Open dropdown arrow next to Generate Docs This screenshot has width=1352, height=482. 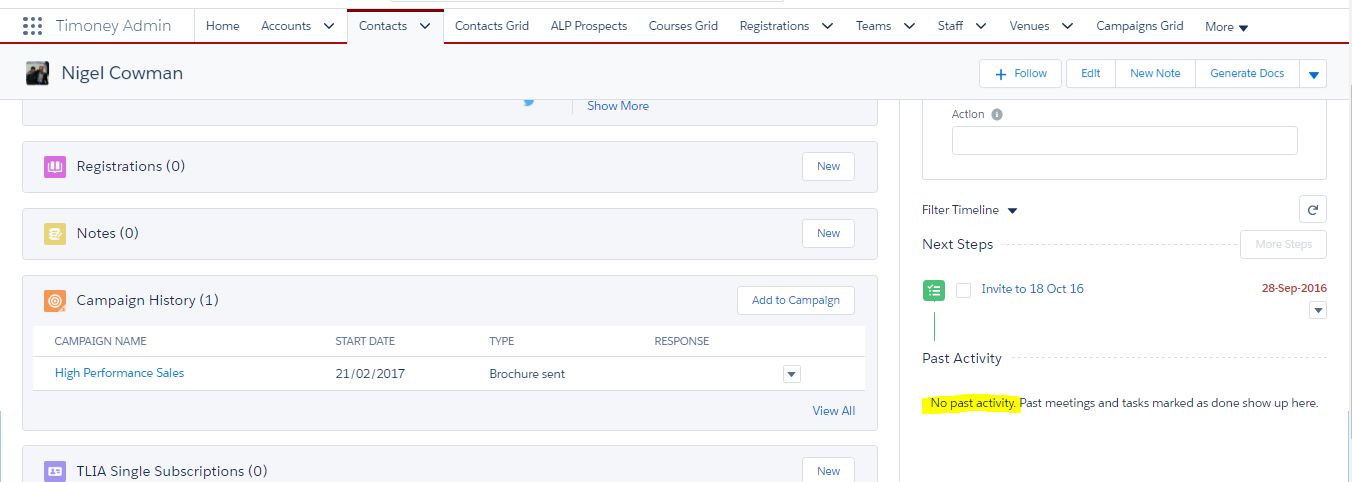(1313, 74)
